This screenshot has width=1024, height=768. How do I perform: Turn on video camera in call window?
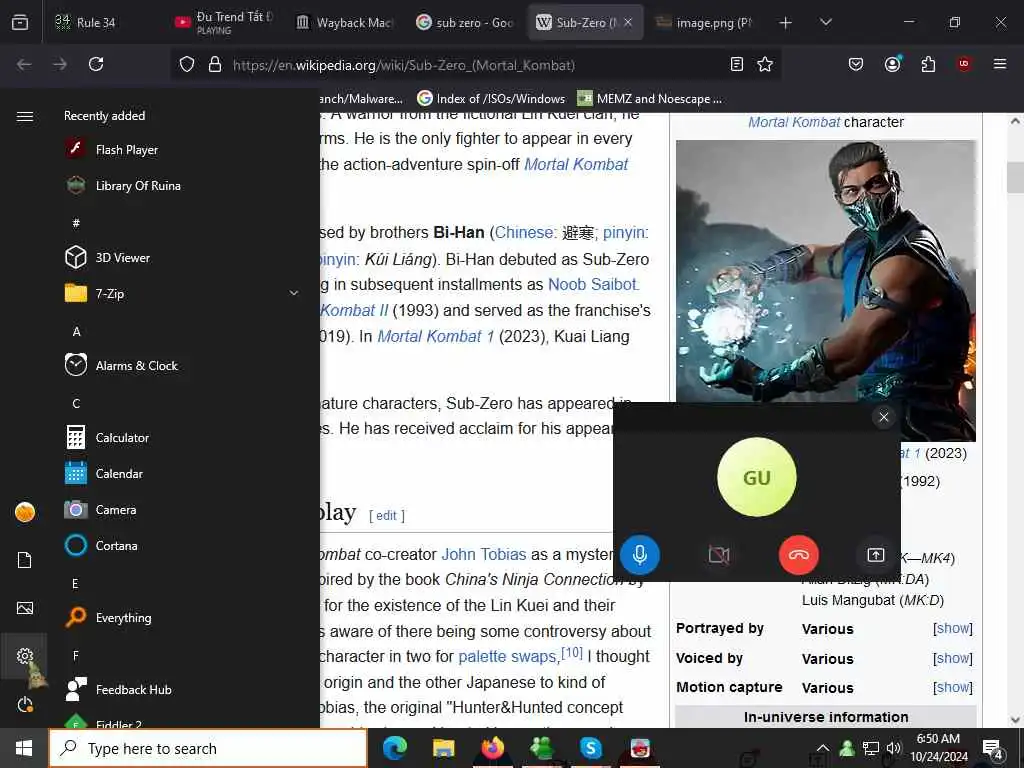719,554
